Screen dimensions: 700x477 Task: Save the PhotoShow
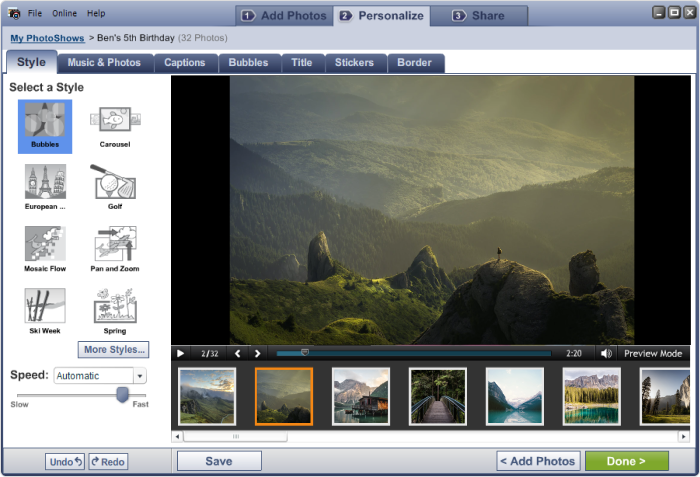[x=219, y=461]
